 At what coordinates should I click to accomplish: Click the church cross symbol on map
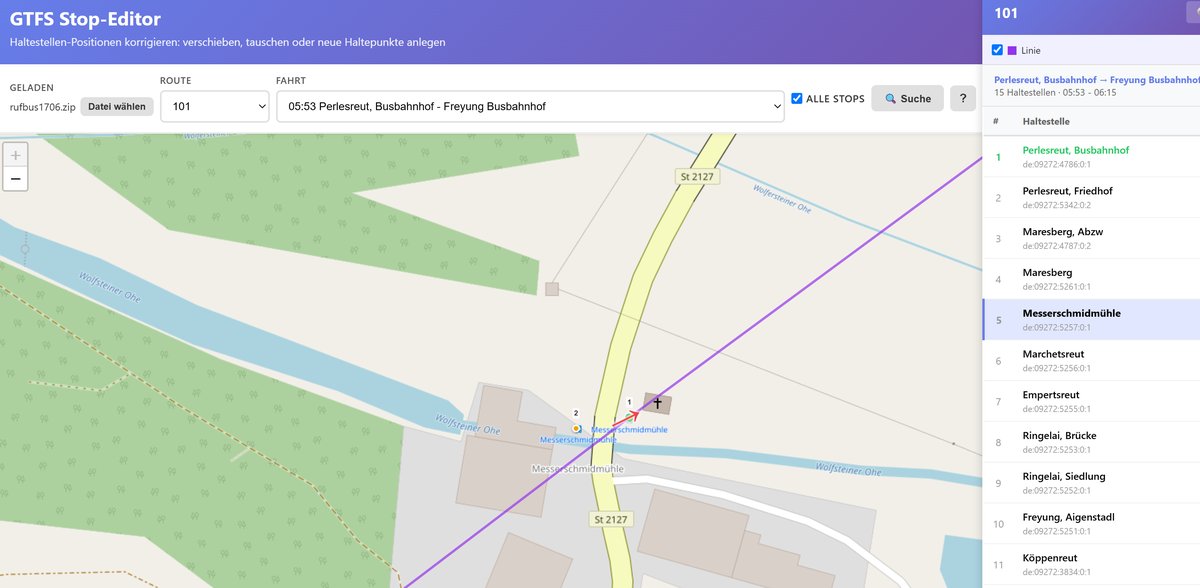(657, 403)
